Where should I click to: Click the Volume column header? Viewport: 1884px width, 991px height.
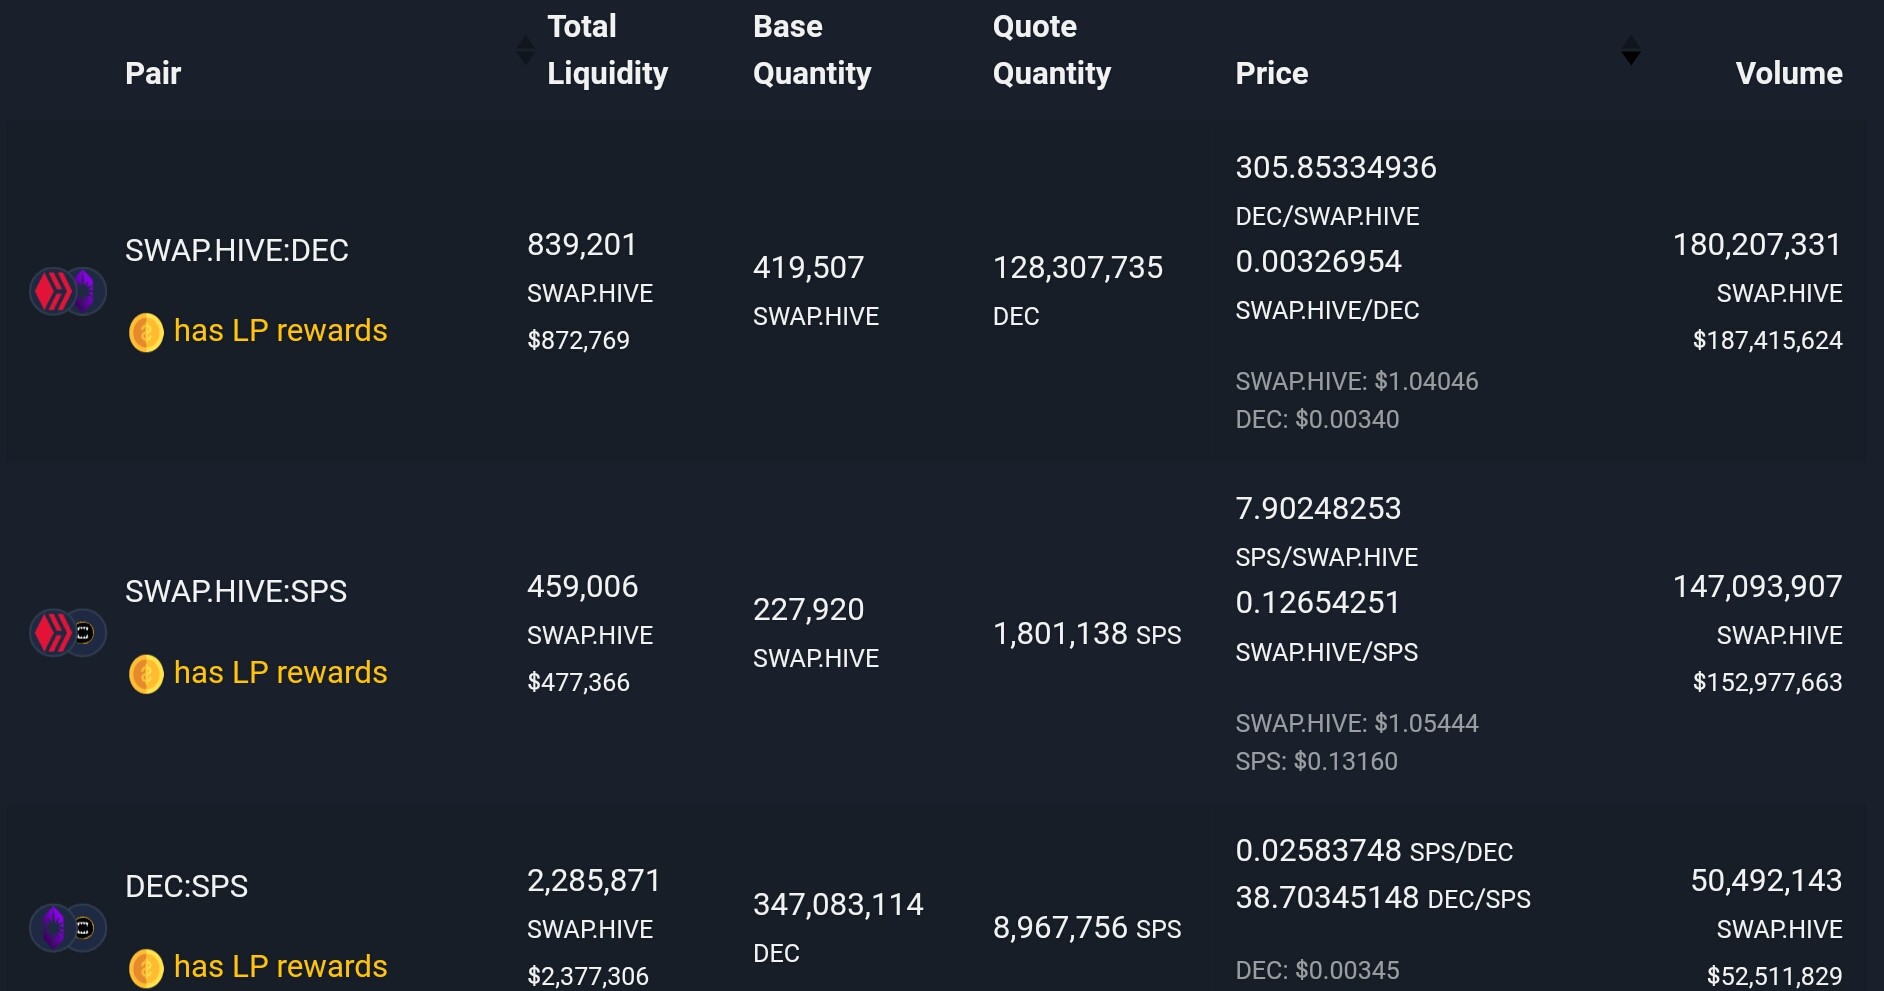pyautogui.click(x=1789, y=73)
